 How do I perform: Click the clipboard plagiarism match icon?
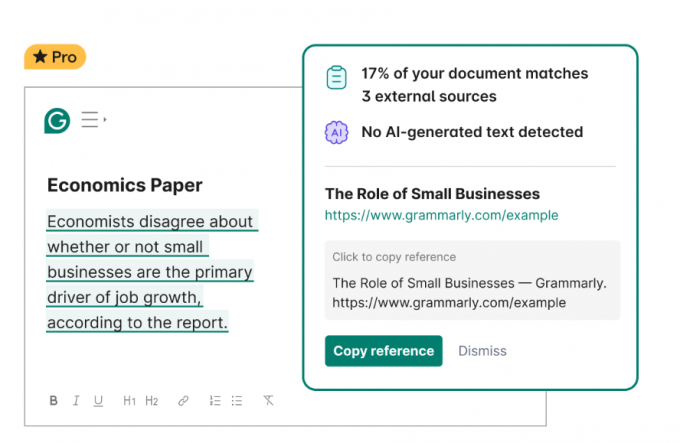point(336,77)
